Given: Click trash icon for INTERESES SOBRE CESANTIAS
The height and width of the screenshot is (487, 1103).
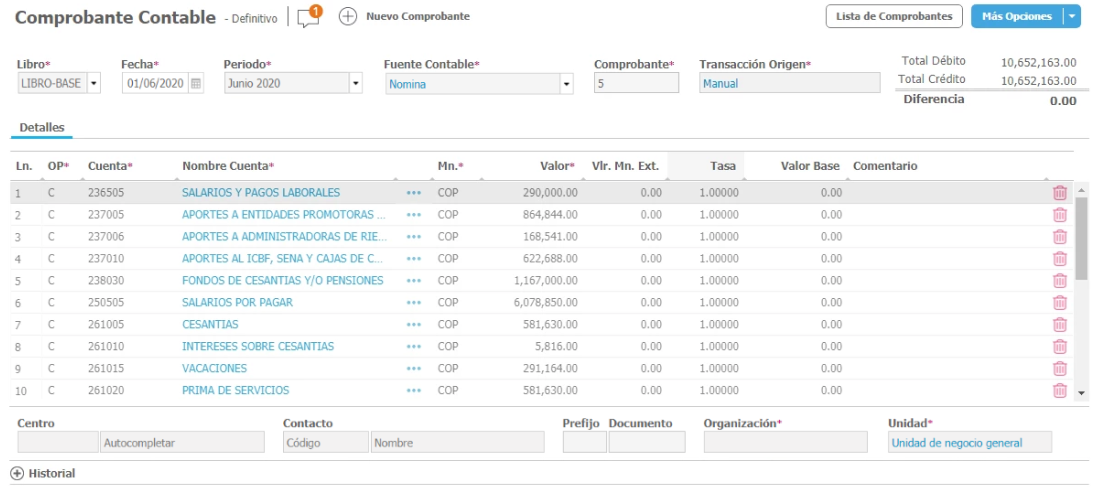Looking at the screenshot, I should 1060,347.
